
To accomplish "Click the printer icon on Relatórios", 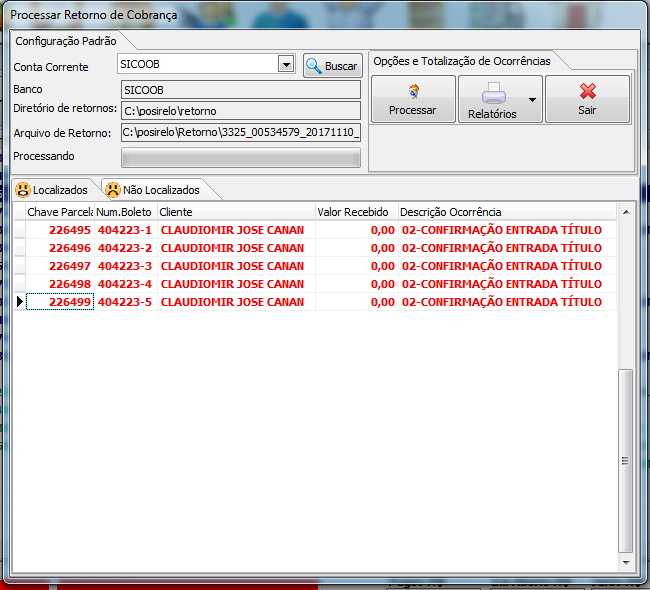I will coord(494,93).
